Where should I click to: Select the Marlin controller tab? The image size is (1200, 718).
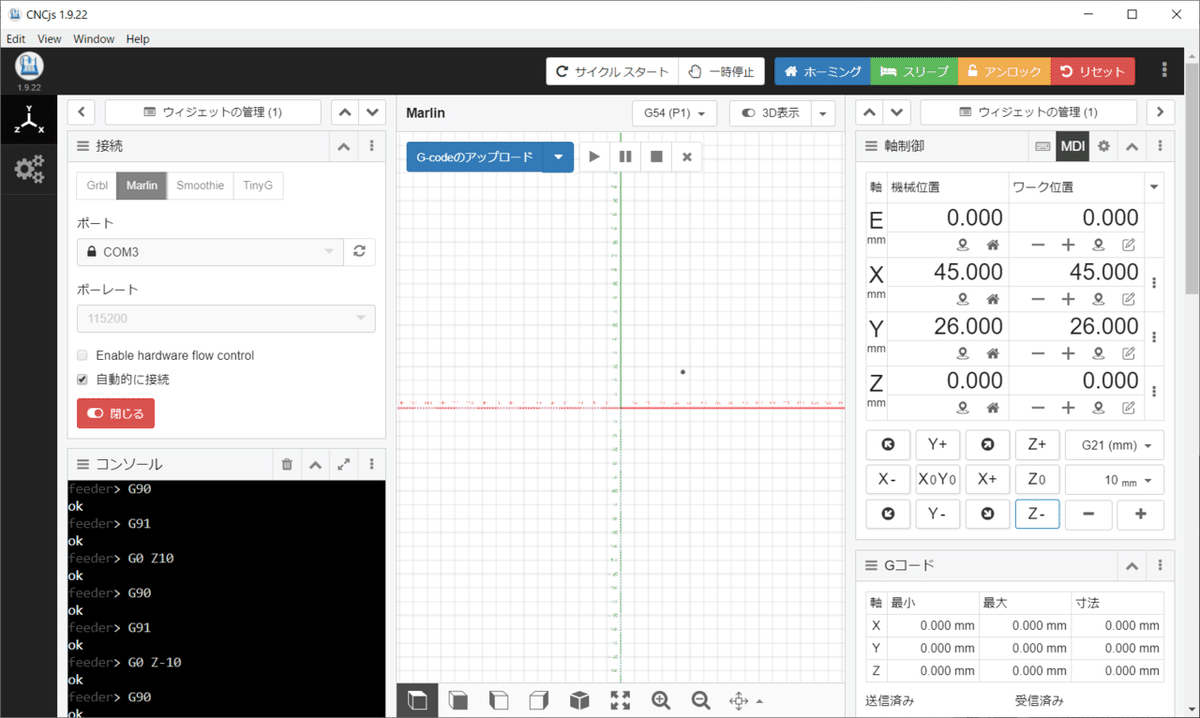click(142, 186)
